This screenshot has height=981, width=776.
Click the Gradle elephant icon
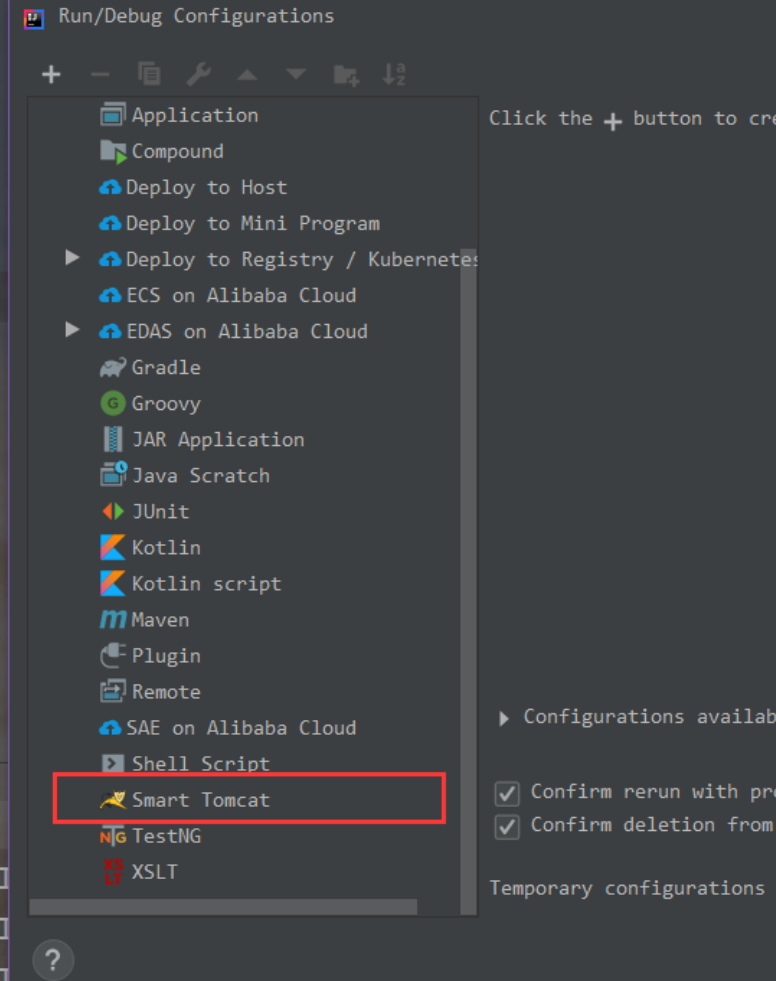[113, 367]
